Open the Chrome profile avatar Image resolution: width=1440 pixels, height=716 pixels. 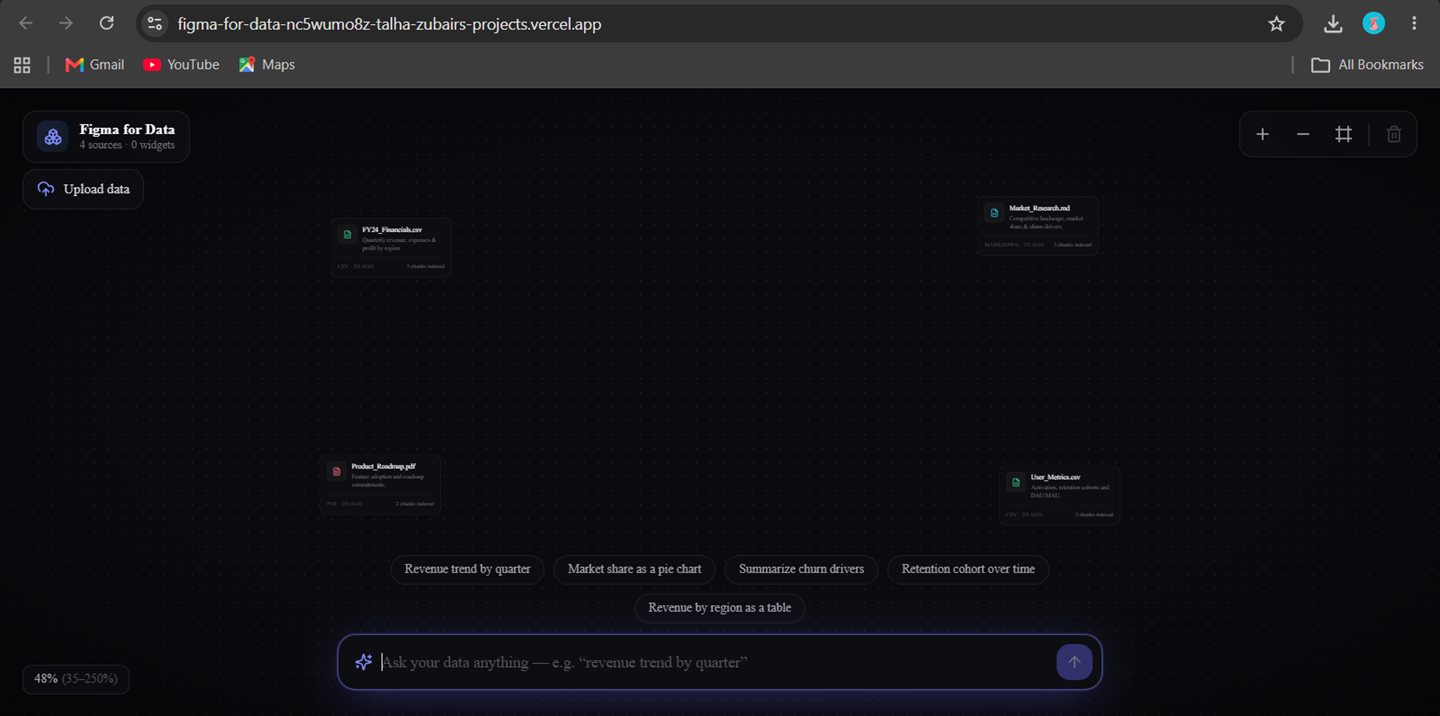pyautogui.click(x=1374, y=24)
